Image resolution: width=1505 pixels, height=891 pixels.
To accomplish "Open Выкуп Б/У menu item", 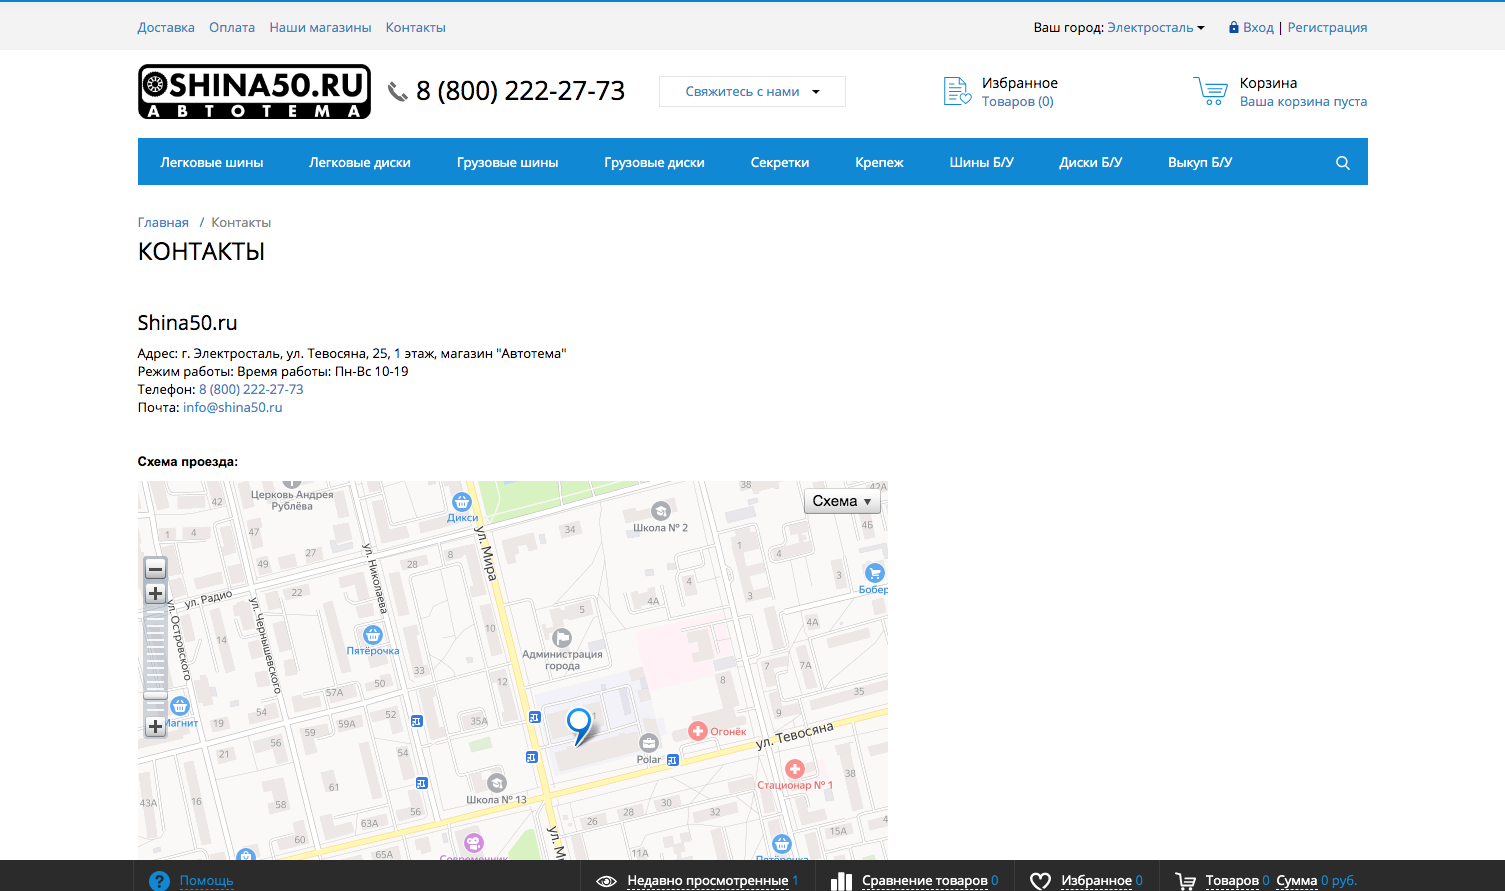I will tap(1200, 162).
